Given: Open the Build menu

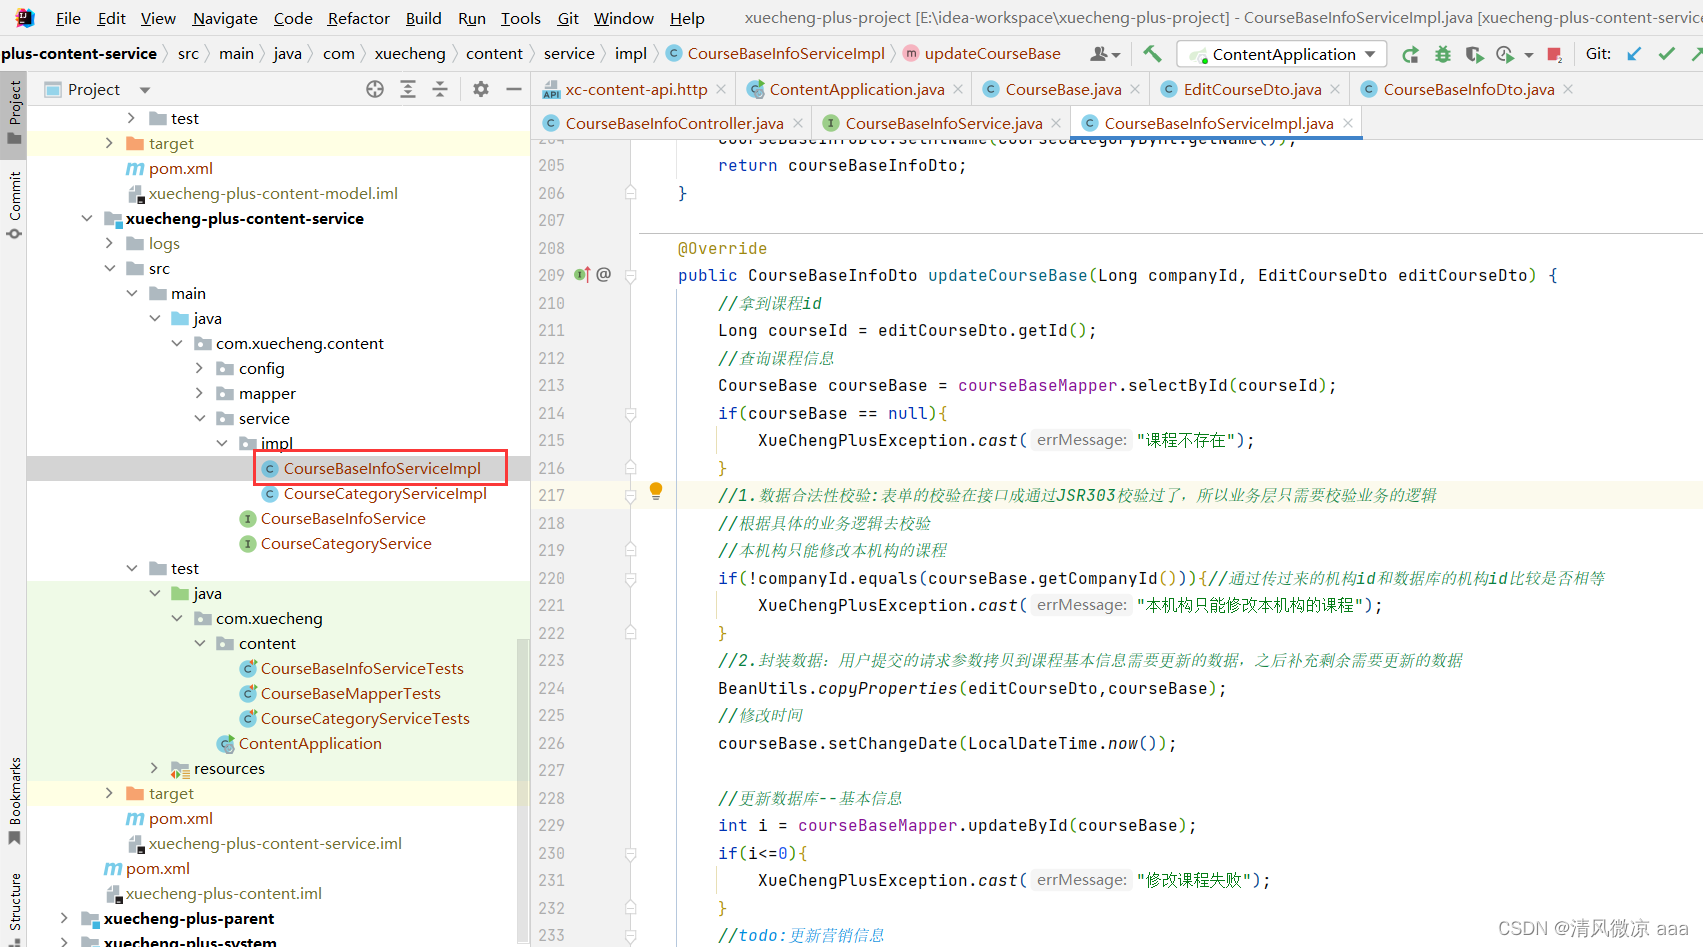Looking at the screenshot, I should [423, 18].
